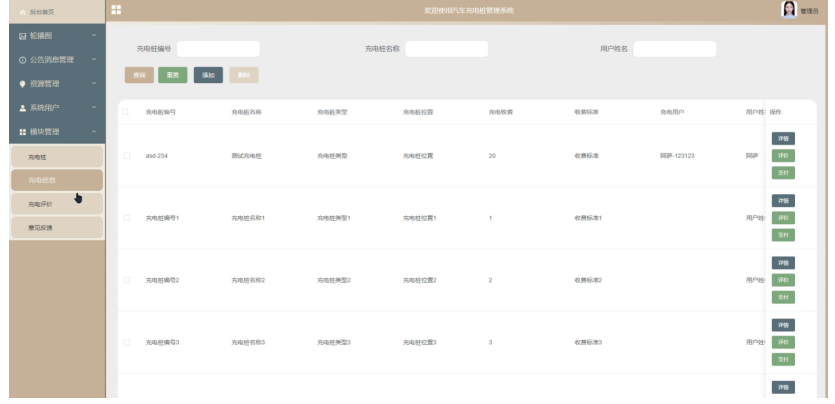The height and width of the screenshot is (404, 835).
Task: Click the 充电桩类型 column header
Action: point(332,112)
